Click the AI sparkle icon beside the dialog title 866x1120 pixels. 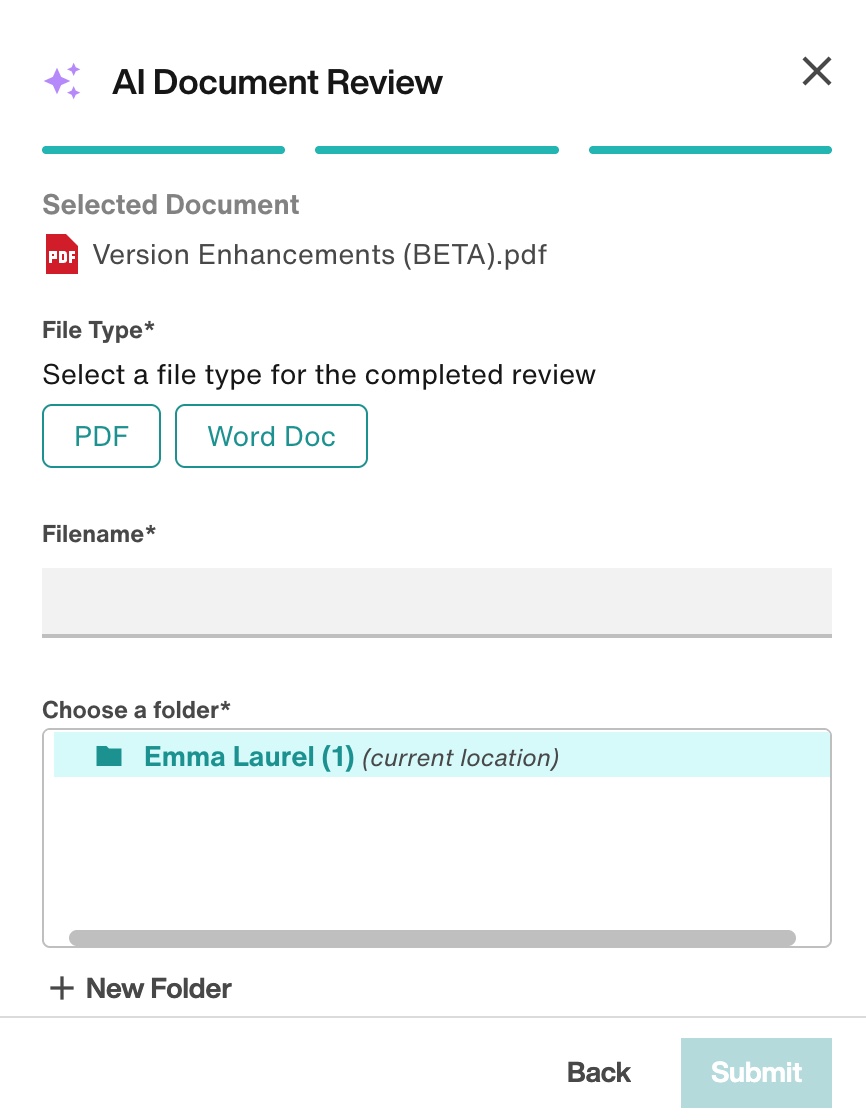tap(62, 82)
